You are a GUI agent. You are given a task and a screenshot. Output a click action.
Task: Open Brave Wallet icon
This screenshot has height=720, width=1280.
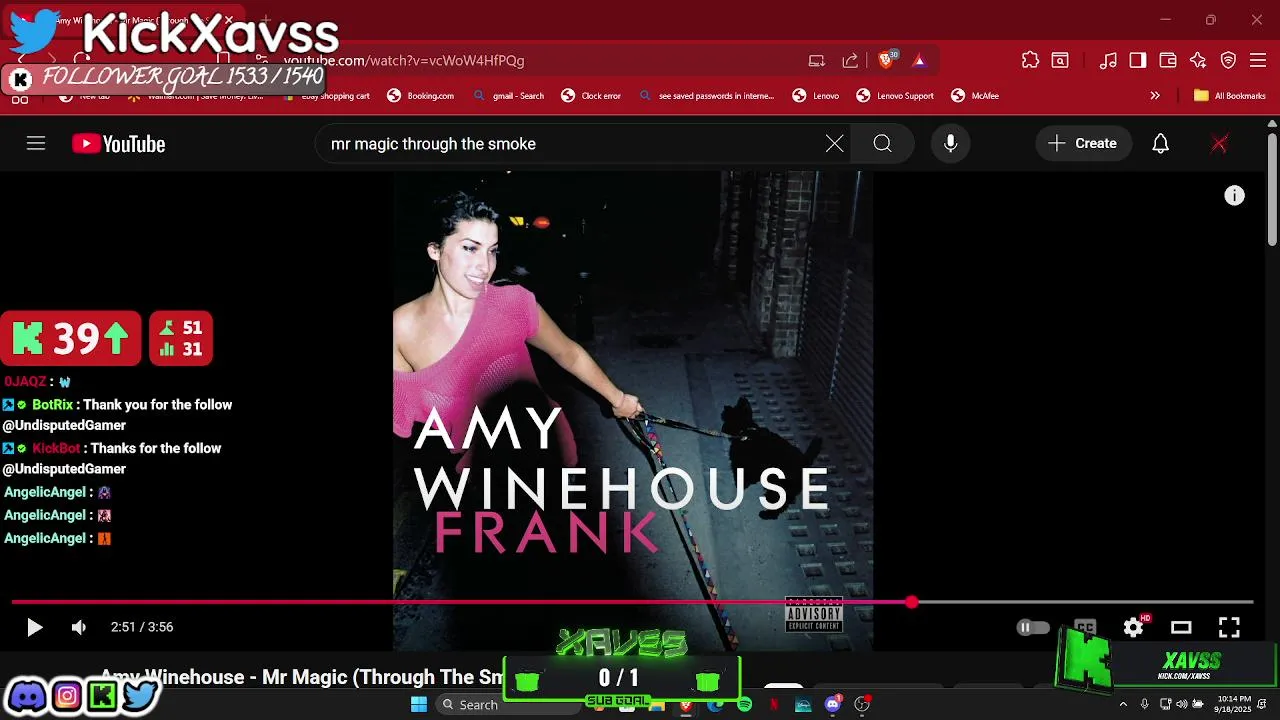tap(1168, 61)
